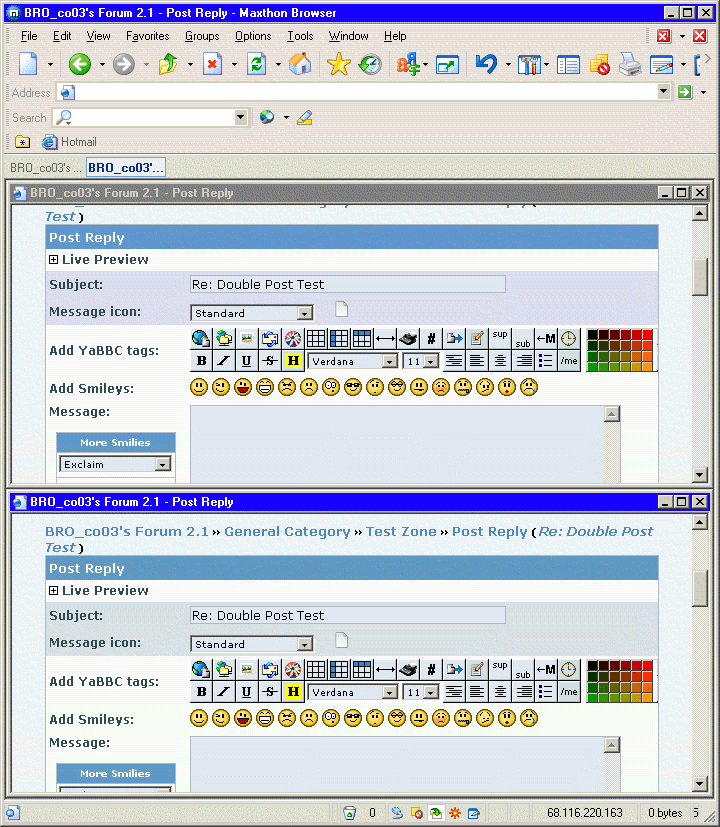
Task: Click the Underline tag button in lower pane
Action: point(245,692)
